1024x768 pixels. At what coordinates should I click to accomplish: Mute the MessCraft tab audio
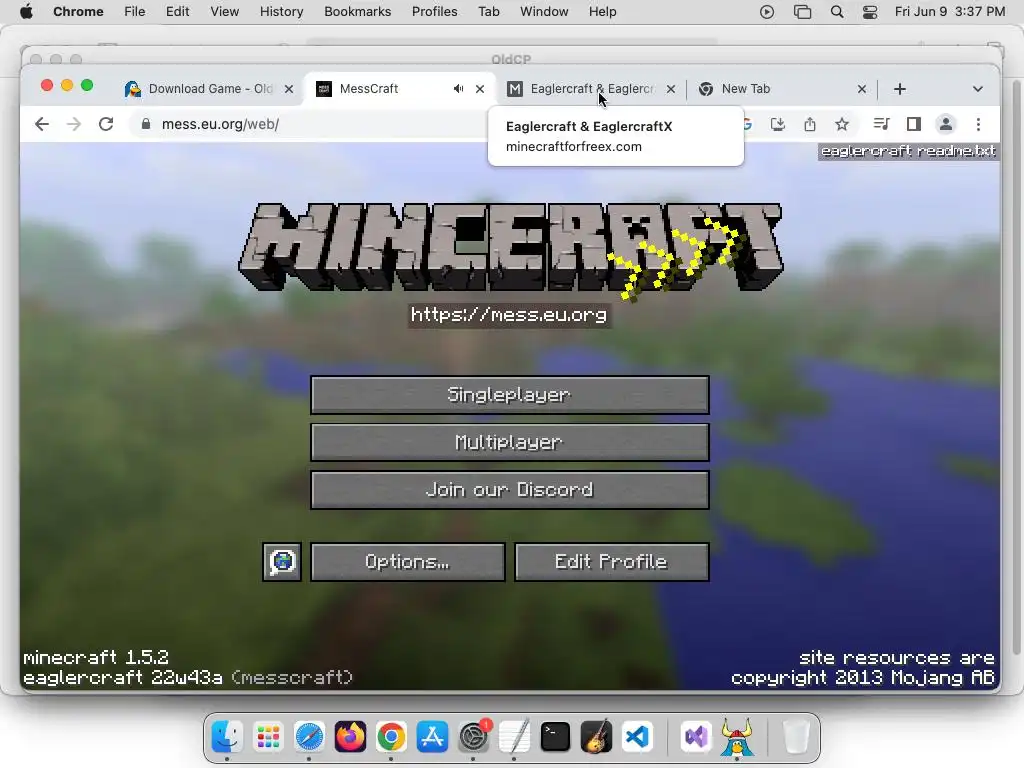pos(458,89)
